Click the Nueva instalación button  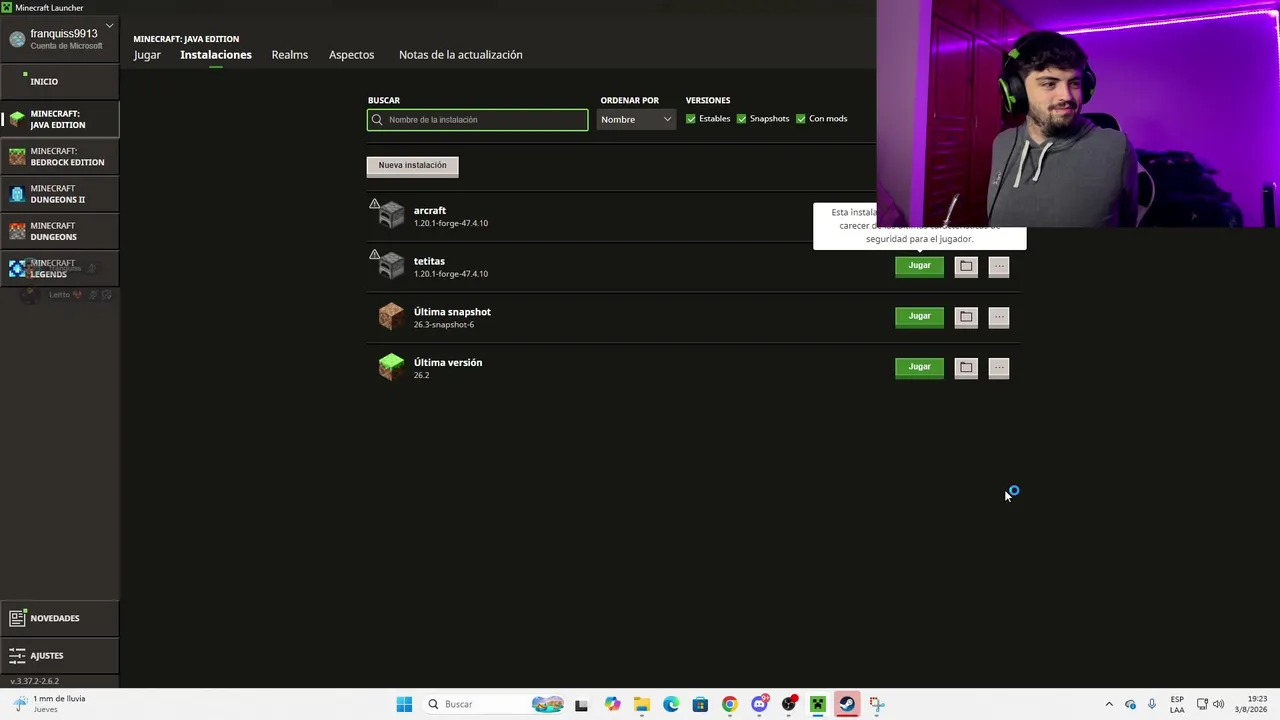click(x=413, y=166)
